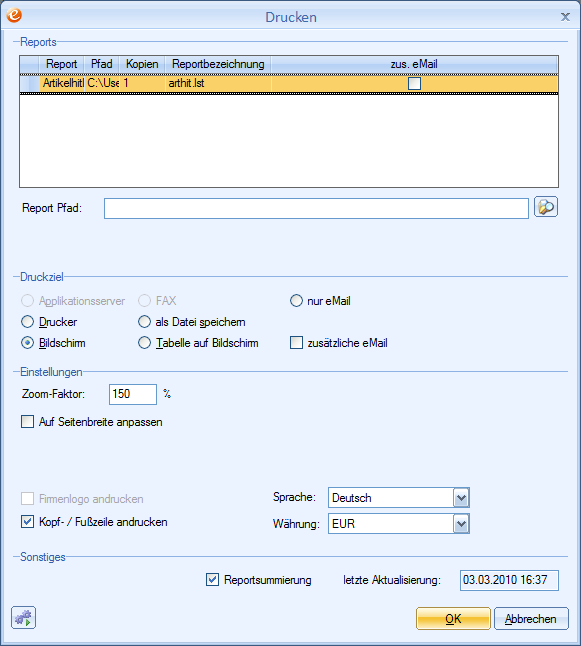Click into the Report Pfad input field
The height and width of the screenshot is (646, 581).
pos(316,208)
